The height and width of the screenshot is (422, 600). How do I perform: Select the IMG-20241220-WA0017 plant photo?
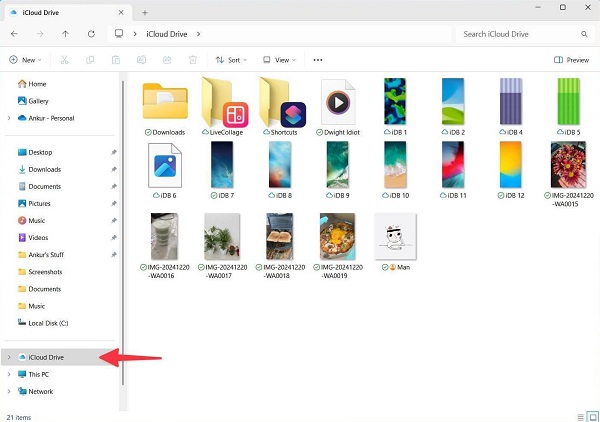(x=222, y=236)
